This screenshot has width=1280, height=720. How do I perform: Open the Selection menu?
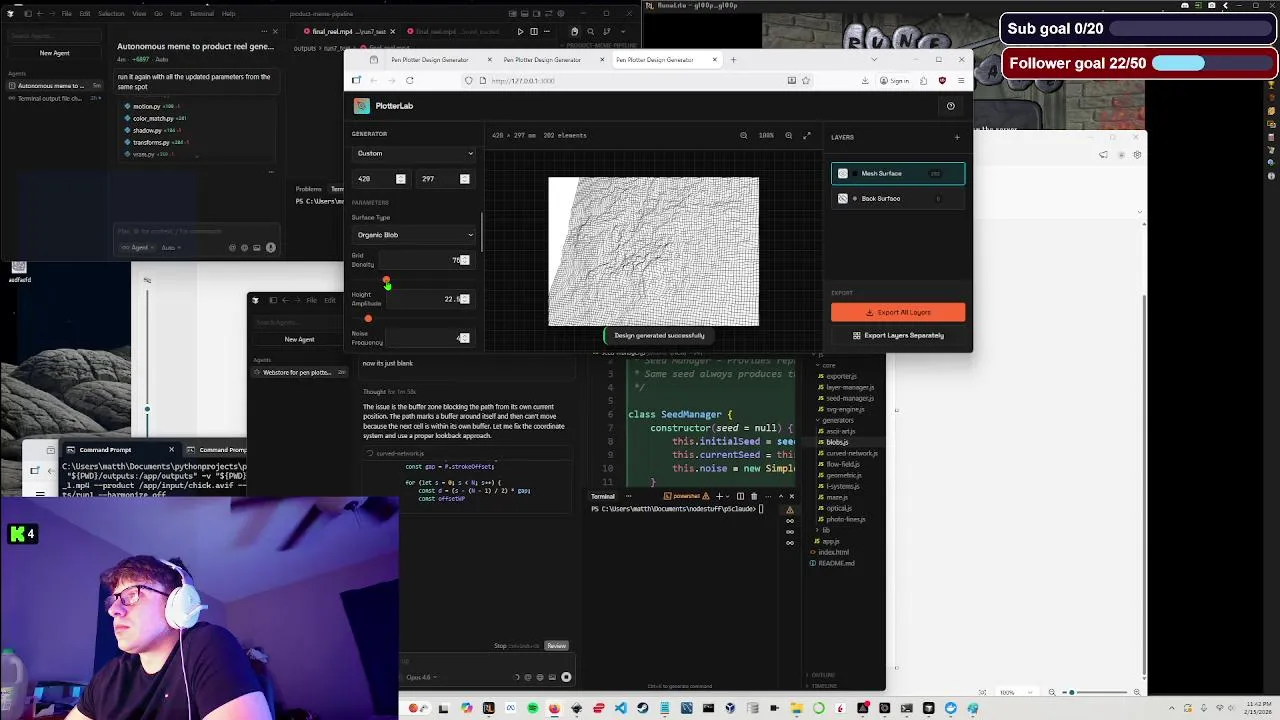(x=111, y=14)
